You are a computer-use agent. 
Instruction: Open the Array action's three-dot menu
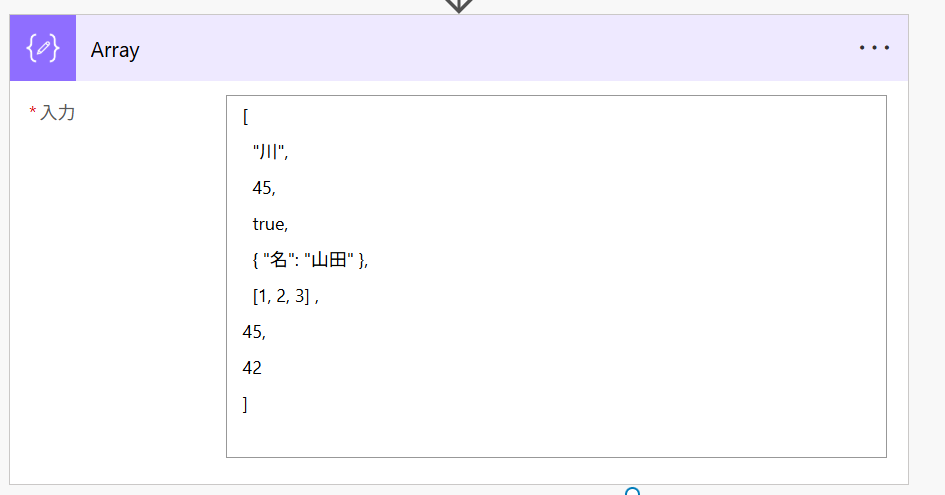click(x=873, y=48)
